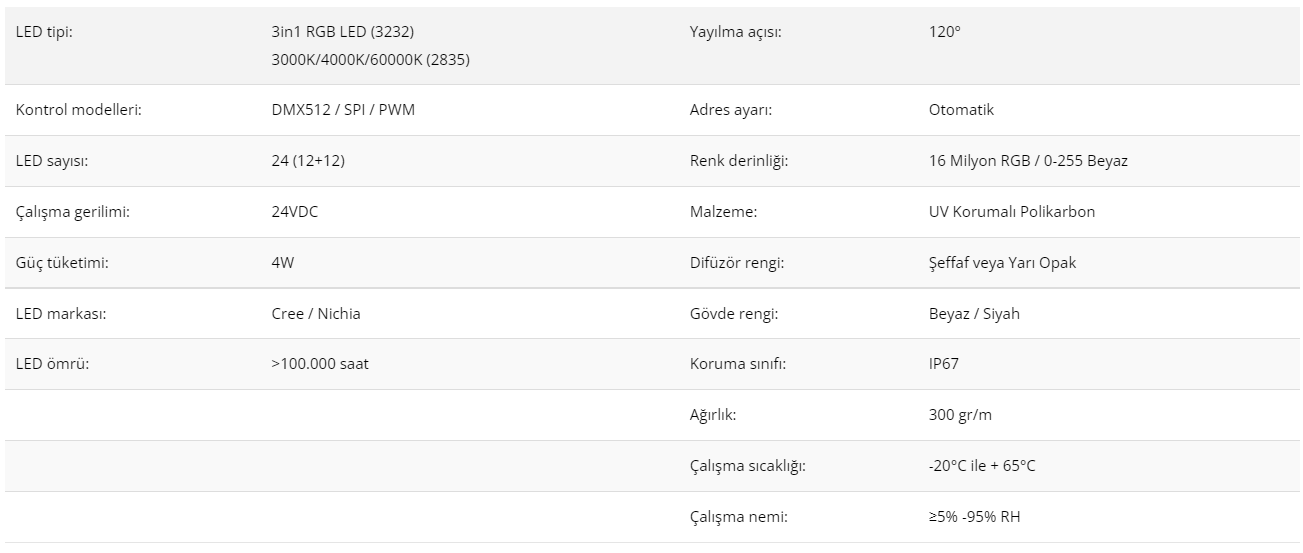Click the ">100.000 saat" lifetime value

tap(320, 364)
